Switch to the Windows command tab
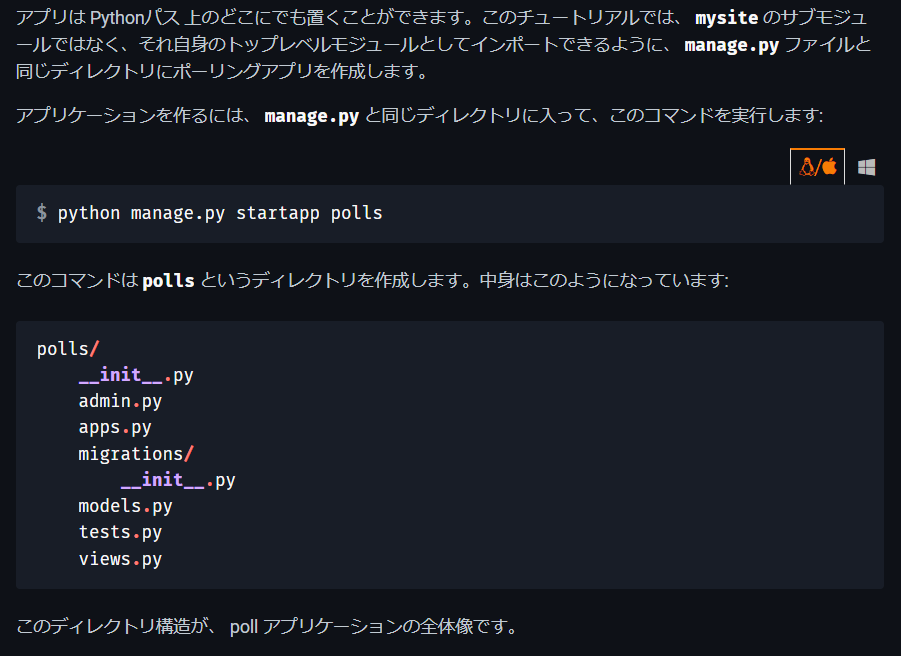901x656 pixels. (x=866, y=167)
